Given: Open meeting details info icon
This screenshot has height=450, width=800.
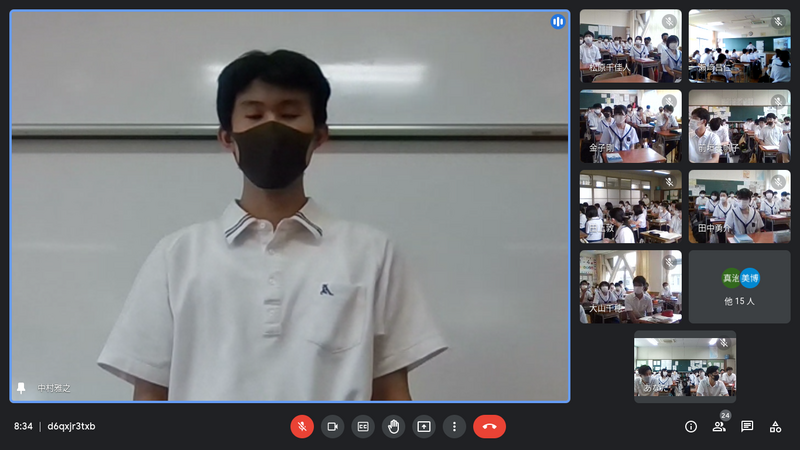Looking at the screenshot, I should [691, 426].
